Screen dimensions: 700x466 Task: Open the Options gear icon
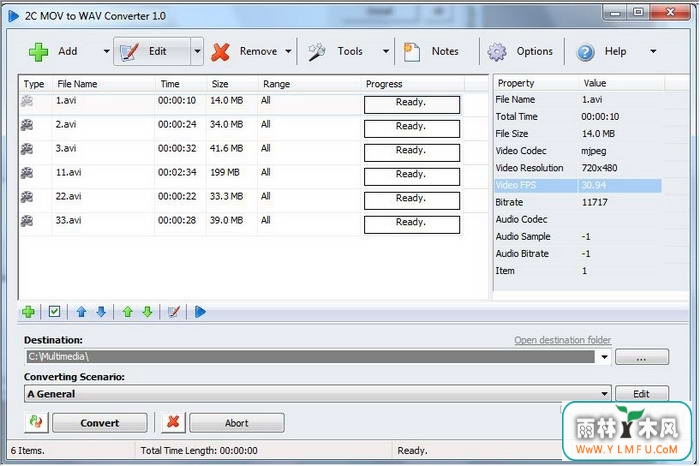(x=497, y=52)
